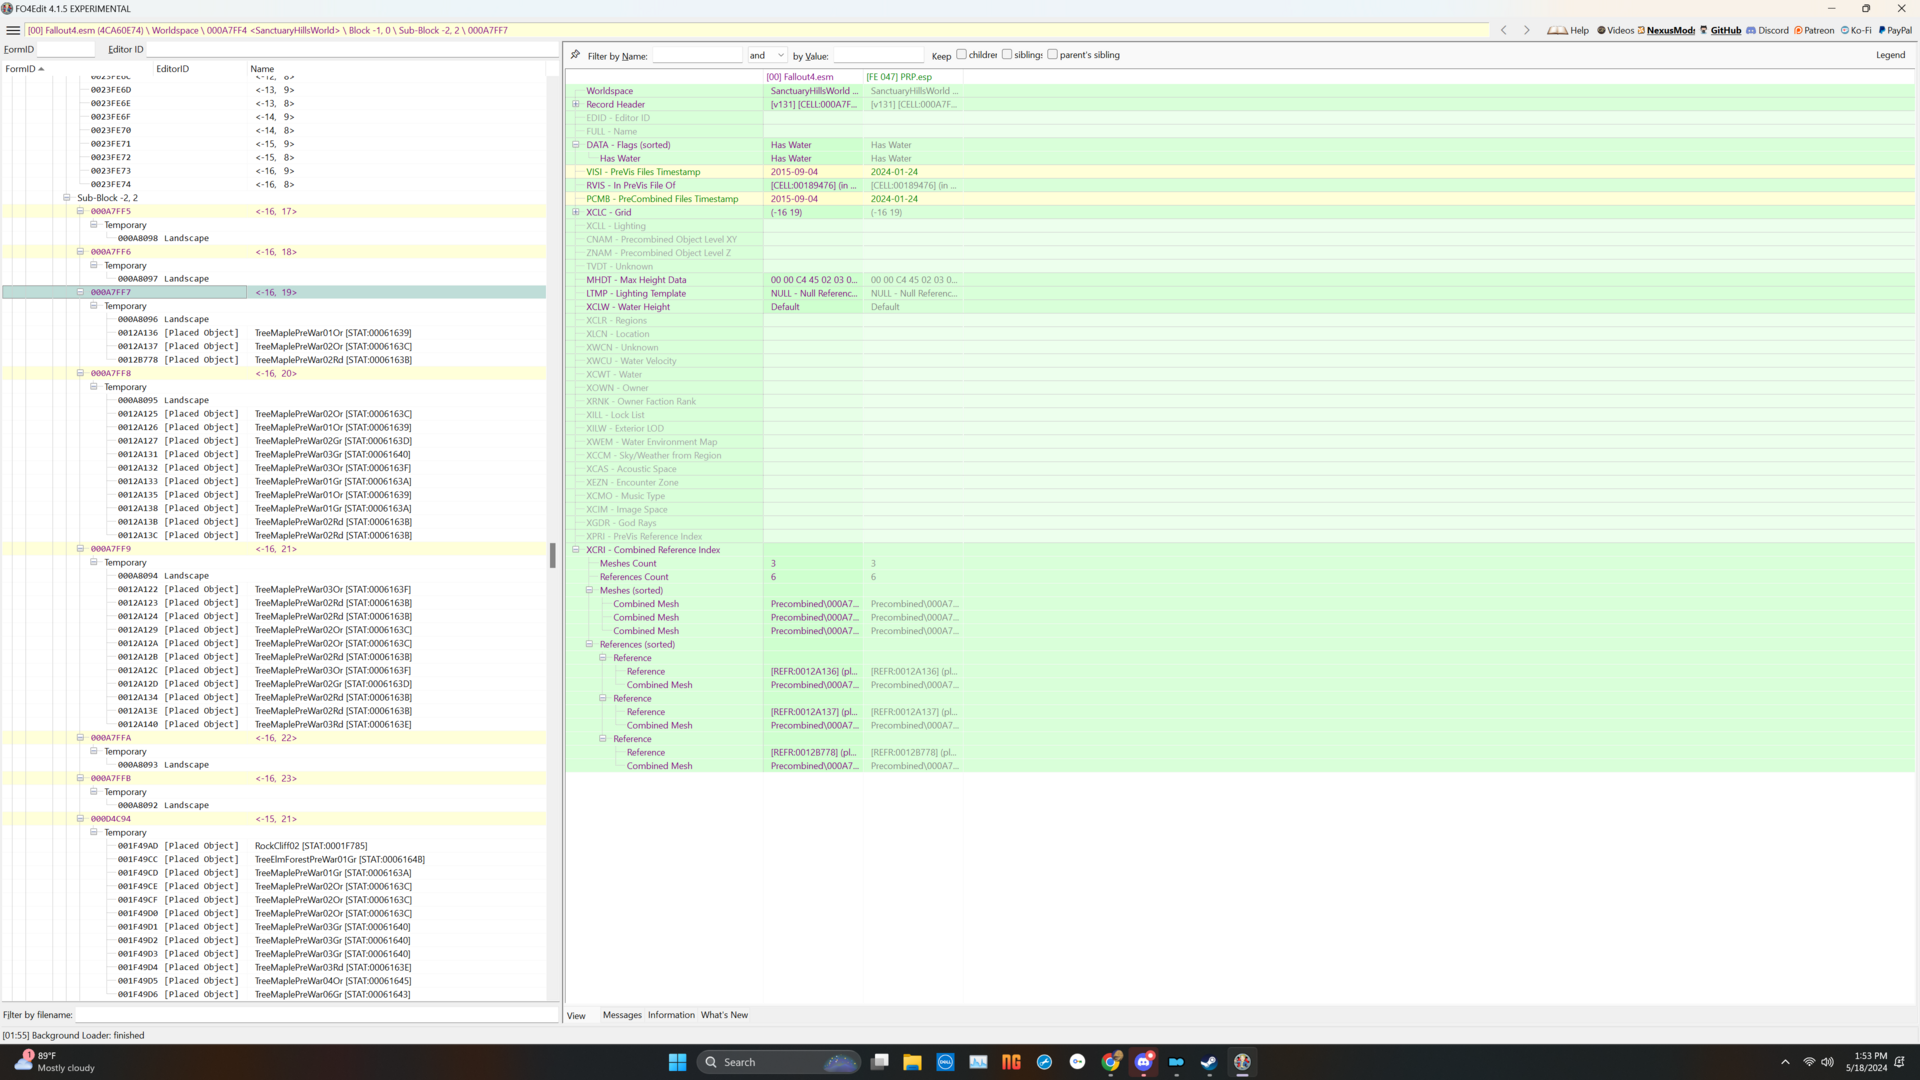Open the Dell app on the taskbar

click(945, 1062)
